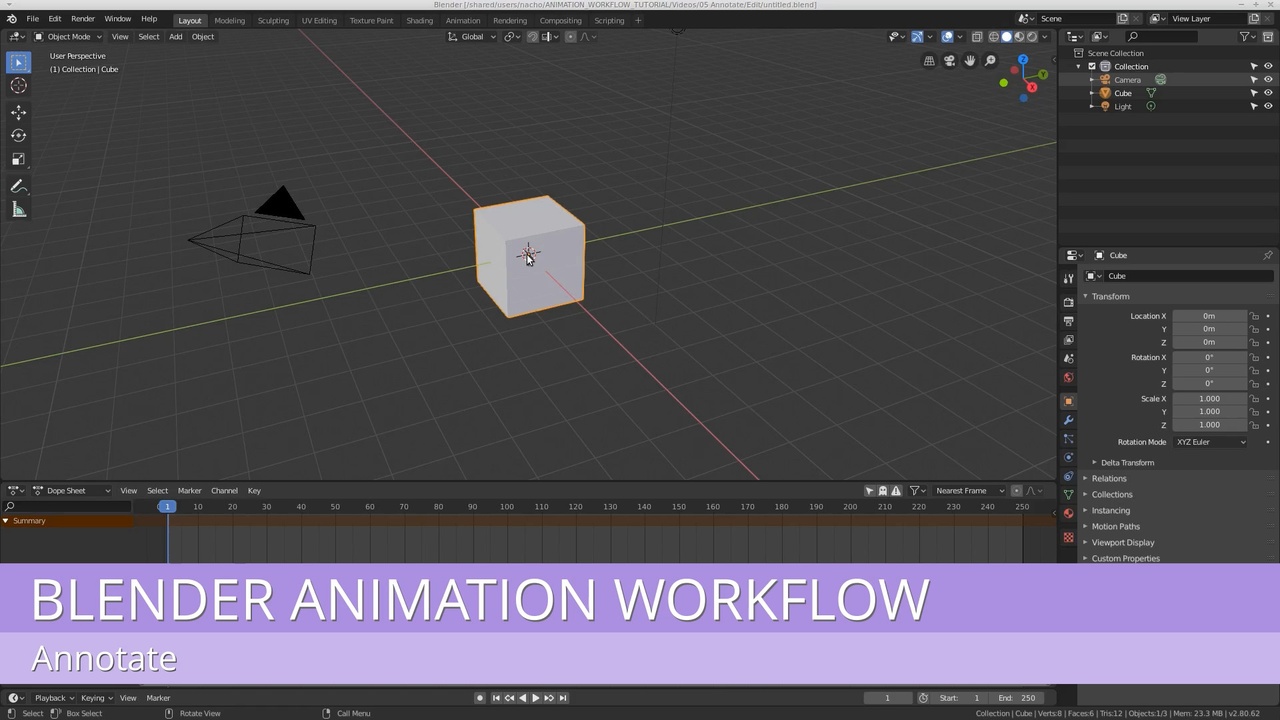This screenshot has height=720, width=1280.
Task: Open the Dope Sheet Channel menu
Action: pos(224,491)
